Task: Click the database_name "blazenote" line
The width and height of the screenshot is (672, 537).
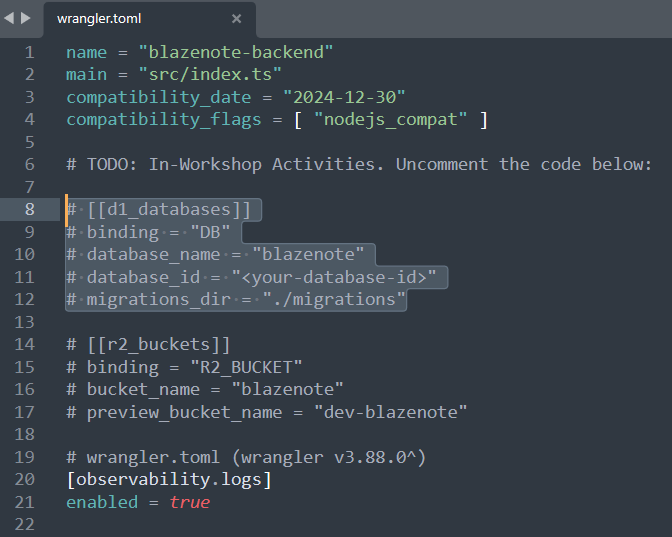Action: pos(215,255)
